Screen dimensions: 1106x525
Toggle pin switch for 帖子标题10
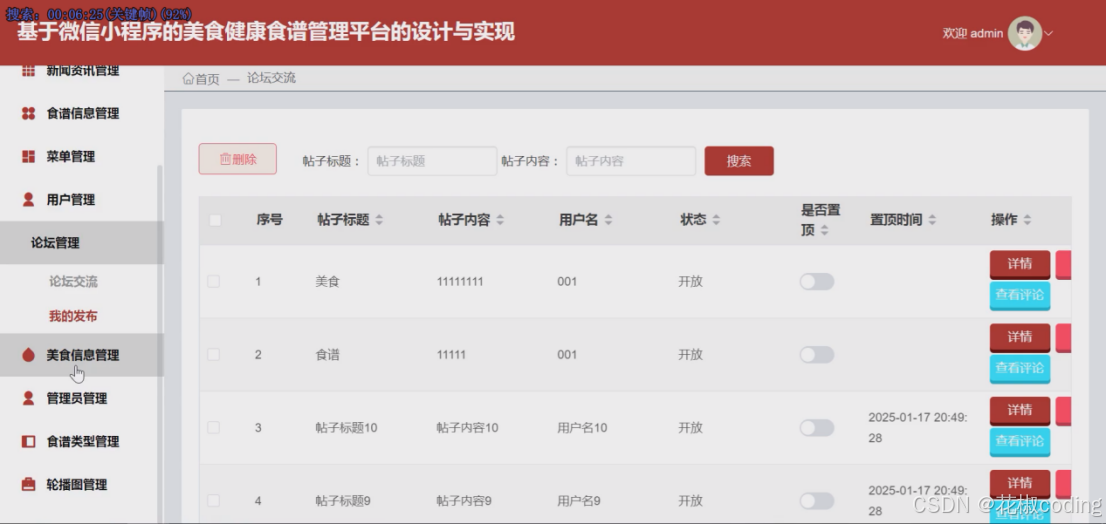tap(817, 428)
